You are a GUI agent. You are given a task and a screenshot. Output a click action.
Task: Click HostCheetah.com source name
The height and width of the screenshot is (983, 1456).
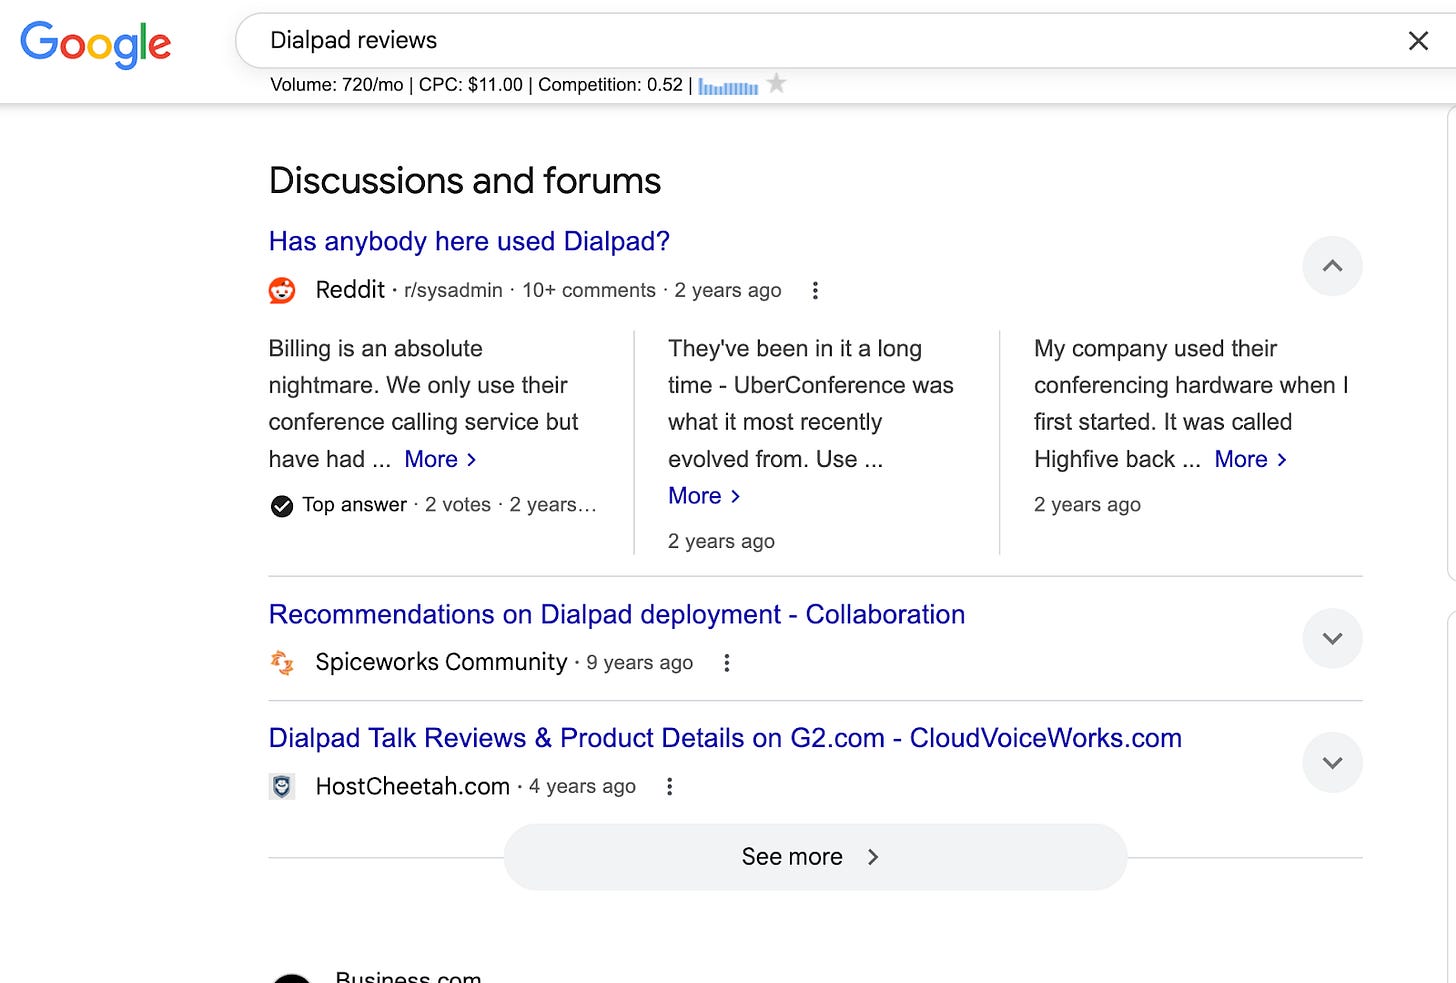coord(413,786)
